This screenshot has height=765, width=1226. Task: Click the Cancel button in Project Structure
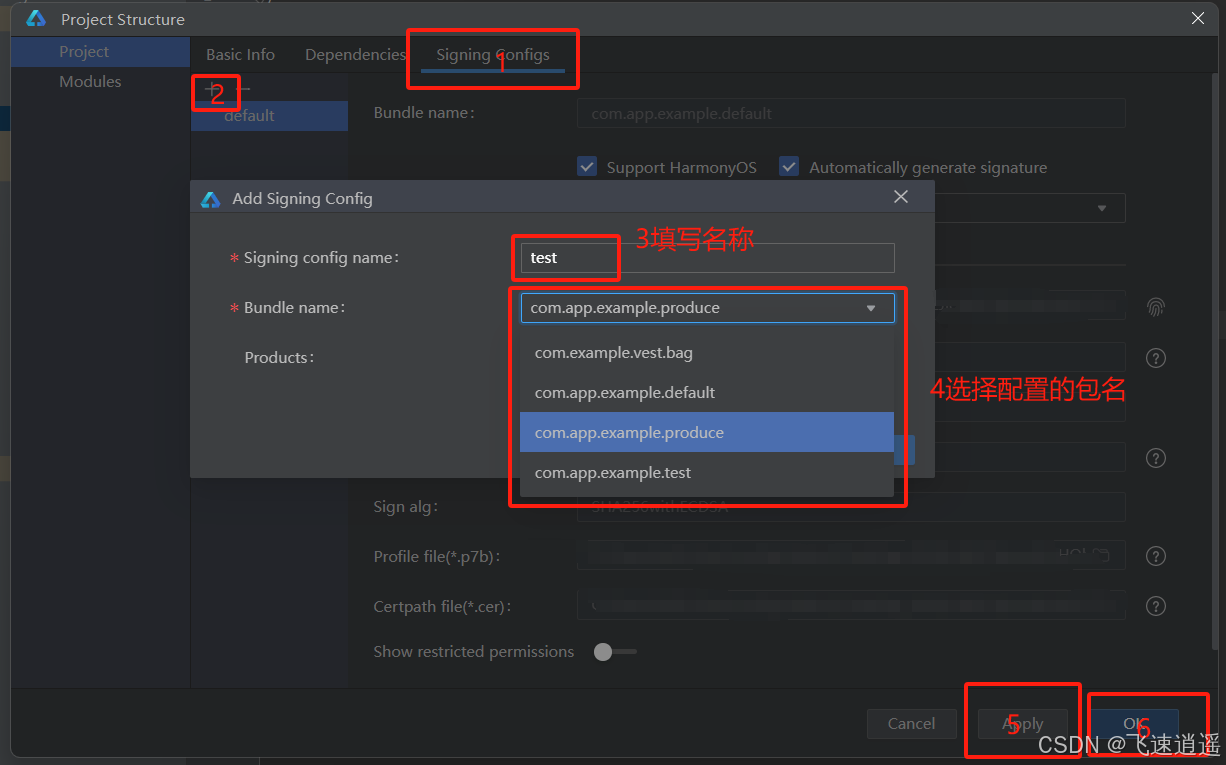(911, 723)
